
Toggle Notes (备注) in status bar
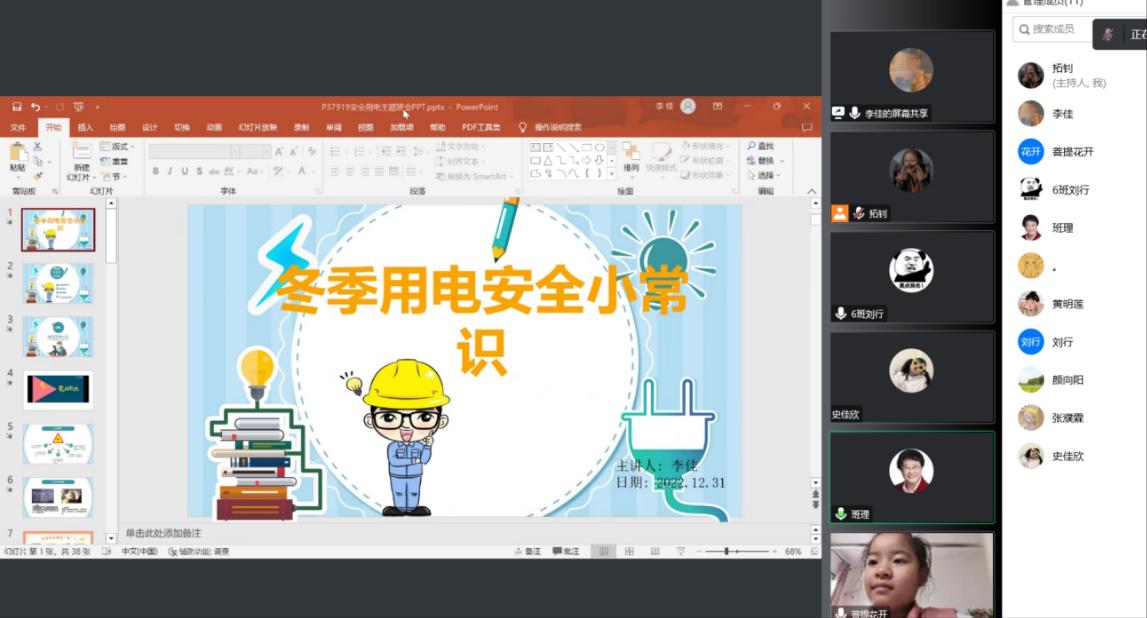[528, 551]
